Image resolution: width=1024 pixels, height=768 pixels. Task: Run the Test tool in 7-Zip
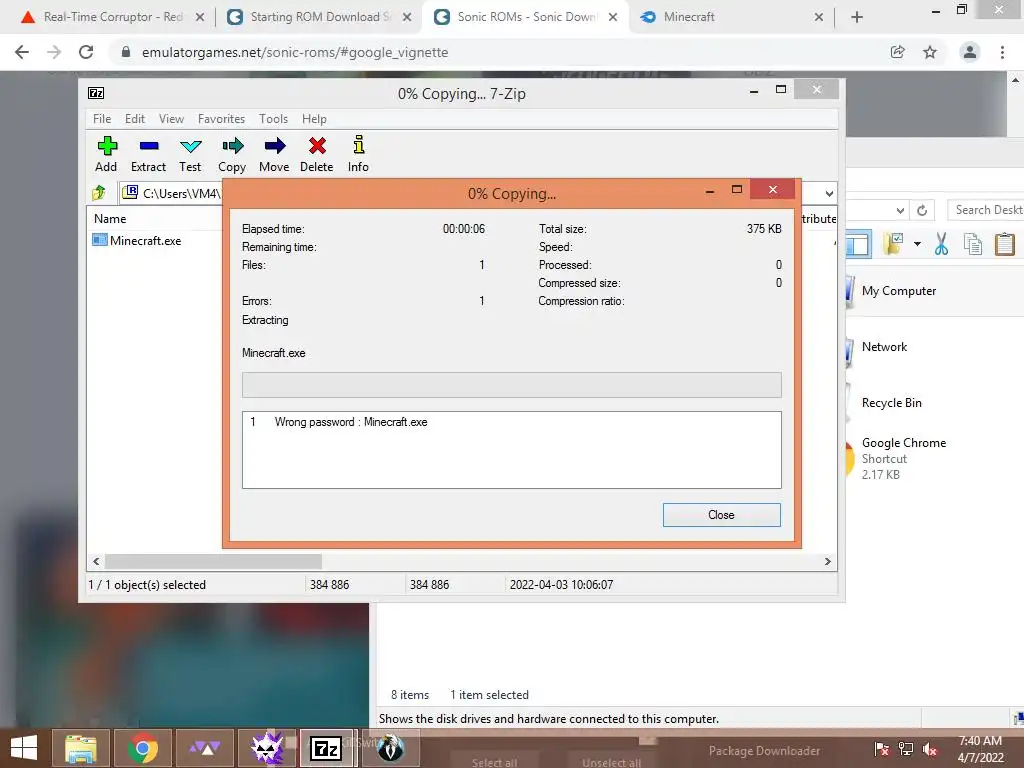point(190,146)
